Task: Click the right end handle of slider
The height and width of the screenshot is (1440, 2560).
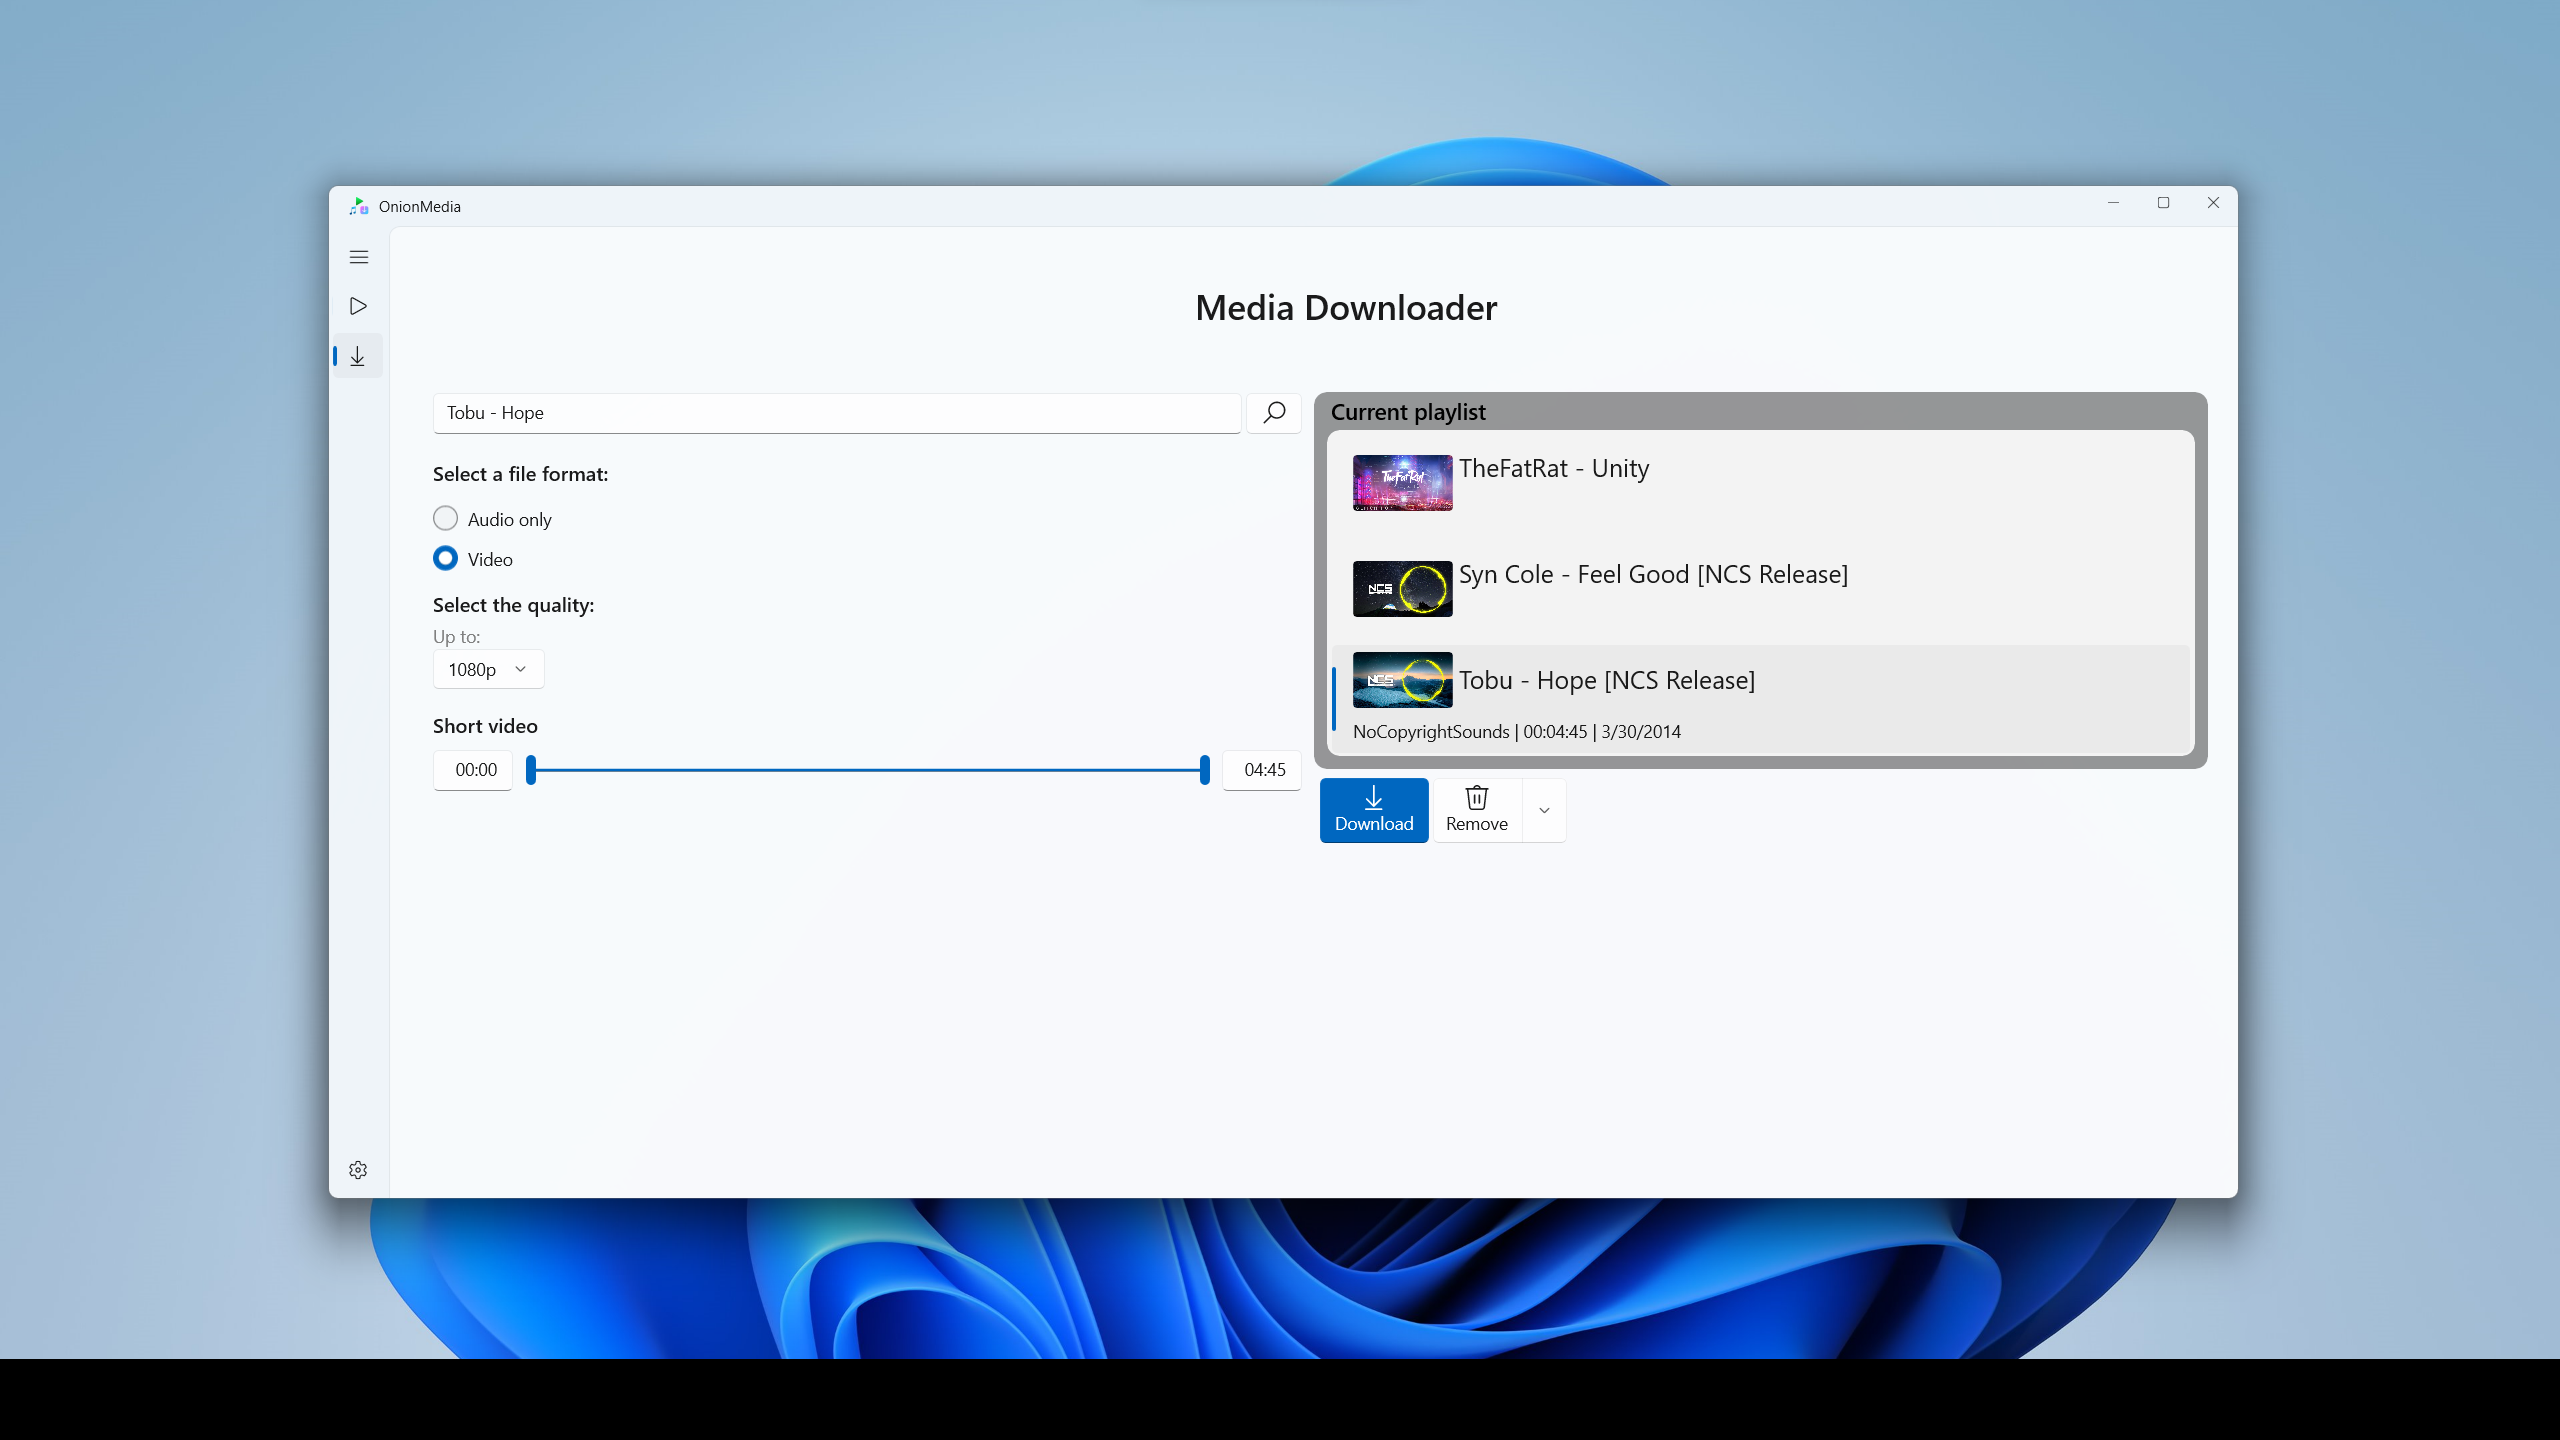Action: point(1205,770)
